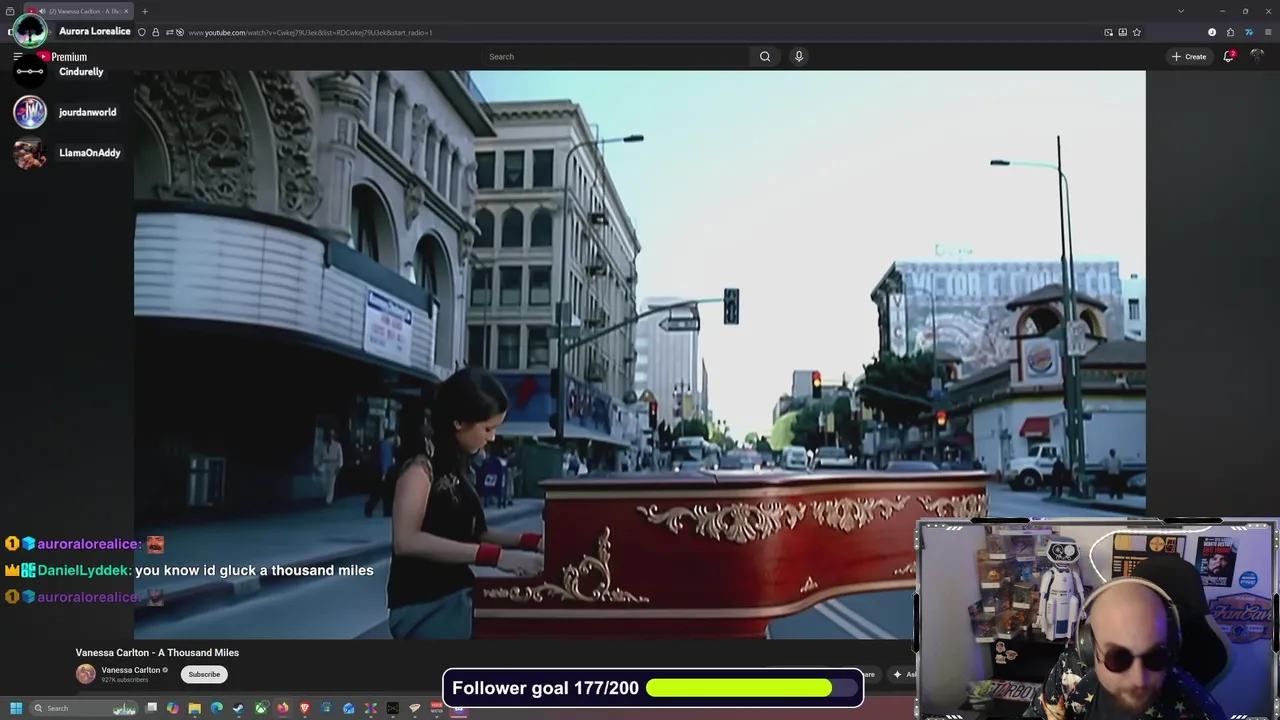
Task: Click the Vanessa Carlton channel avatar
Action: click(86, 674)
